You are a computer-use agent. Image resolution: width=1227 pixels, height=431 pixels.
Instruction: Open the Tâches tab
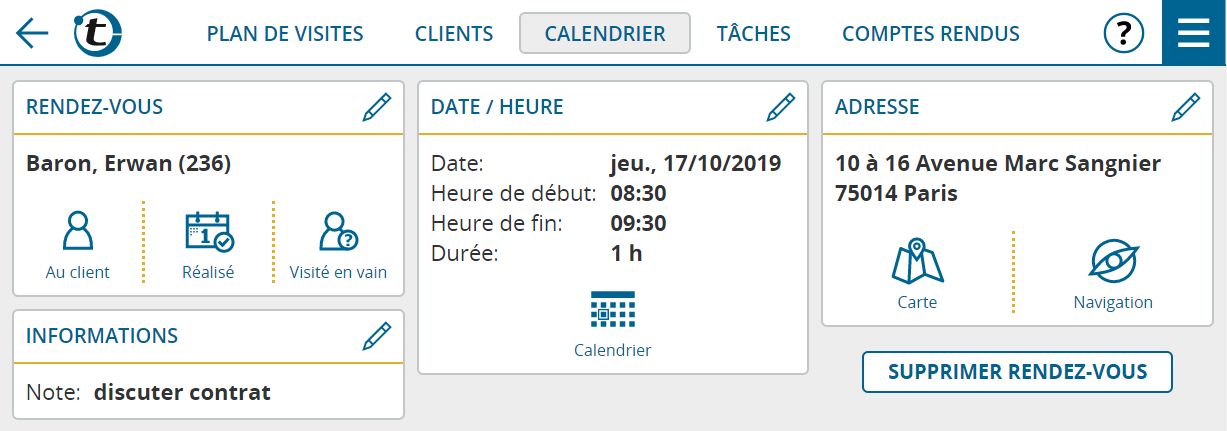[754, 34]
